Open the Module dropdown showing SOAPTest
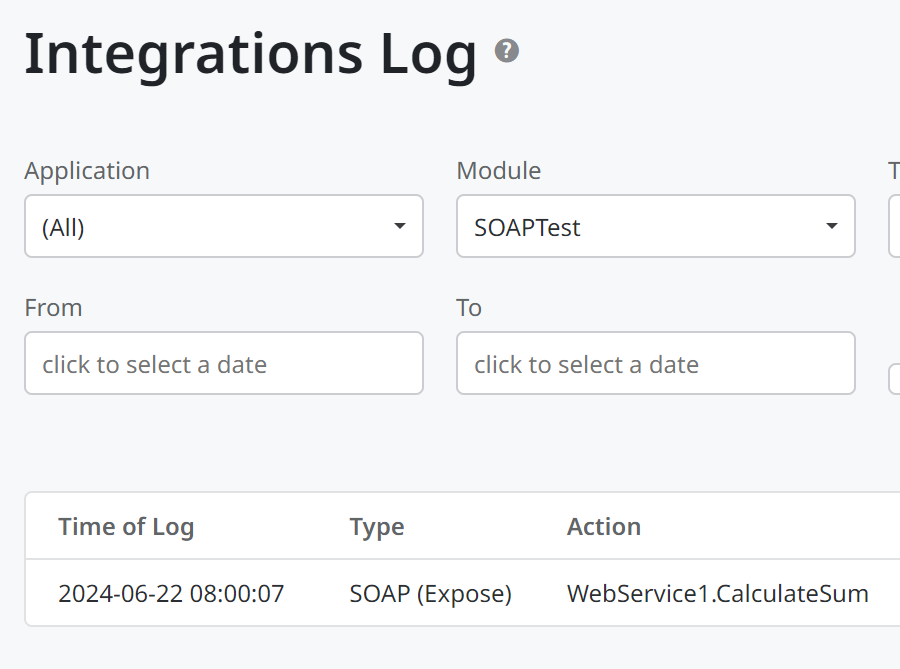900x669 pixels. (656, 226)
